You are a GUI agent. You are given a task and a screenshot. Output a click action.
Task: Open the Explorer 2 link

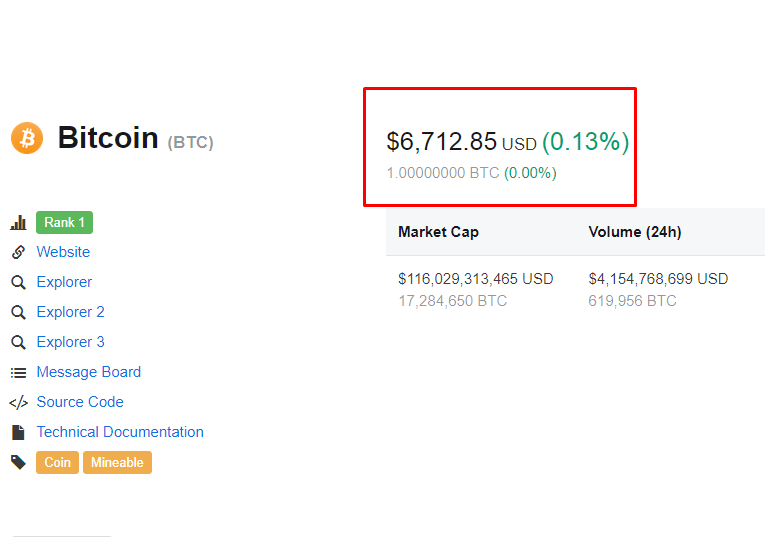pos(70,312)
